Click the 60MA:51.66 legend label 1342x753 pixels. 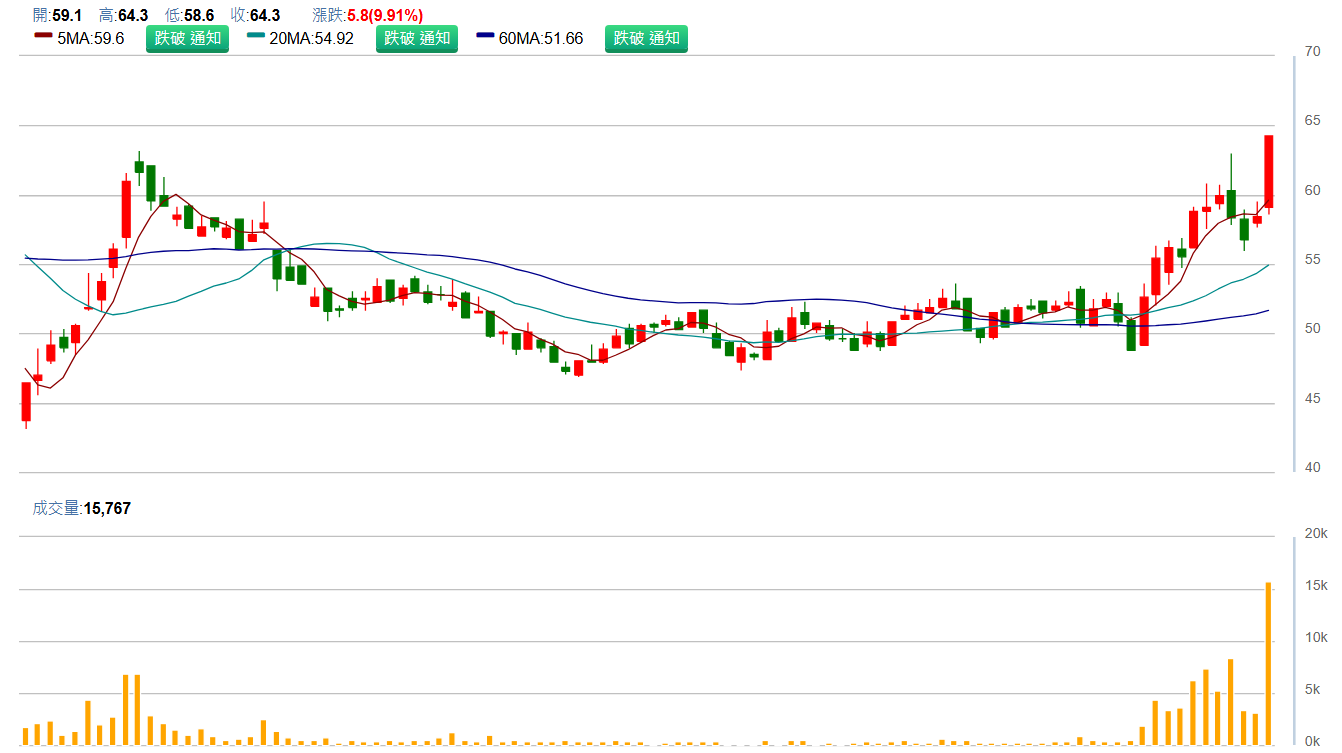541,39
